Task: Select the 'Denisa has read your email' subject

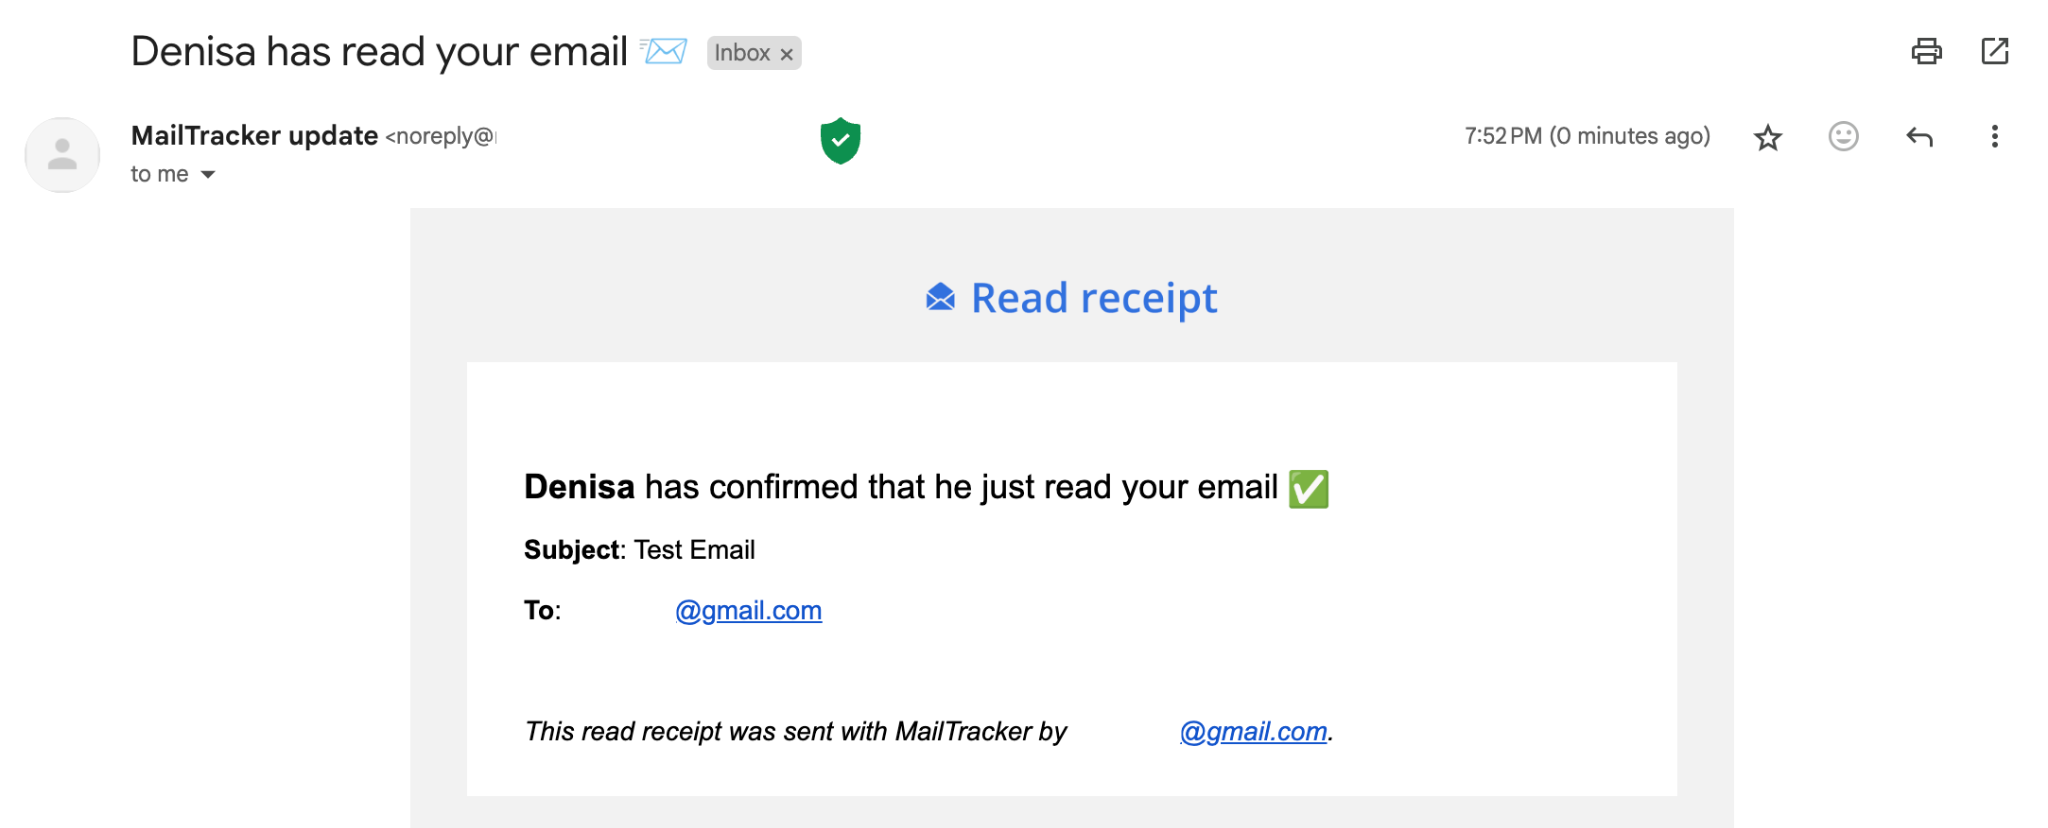Action: (x=378, y=50)
